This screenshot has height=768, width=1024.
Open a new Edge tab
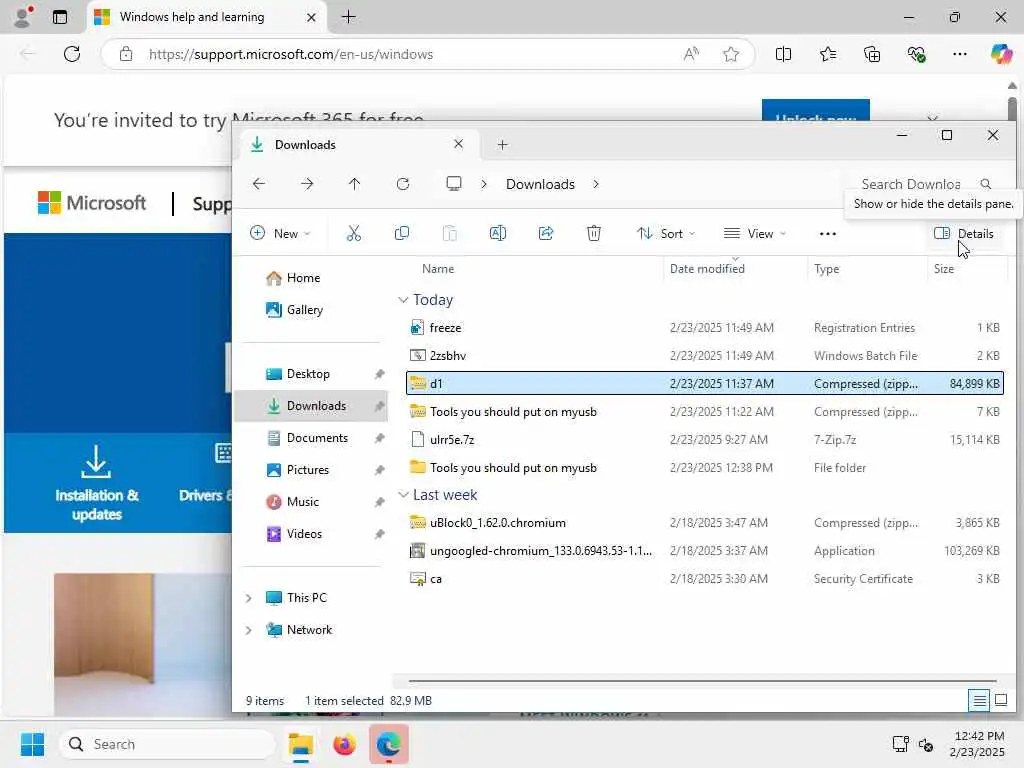[x=349, y=17]
